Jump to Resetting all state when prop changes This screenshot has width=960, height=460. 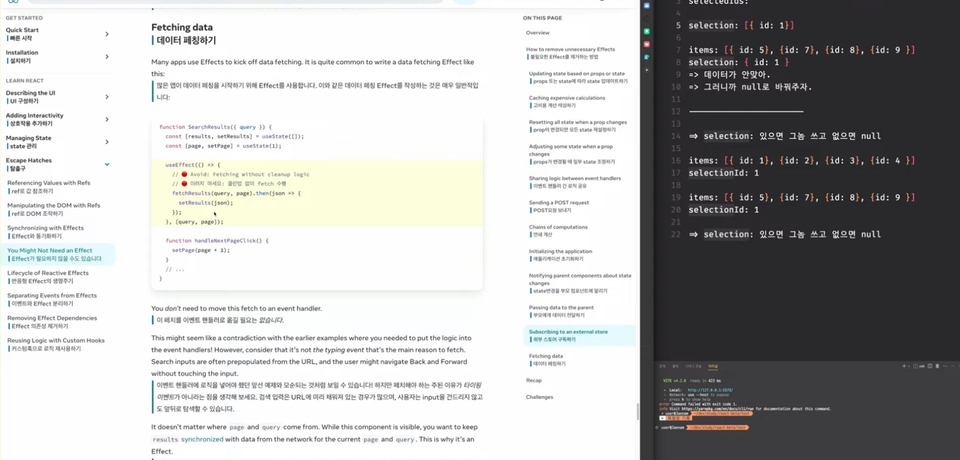(x=578, y=126)
